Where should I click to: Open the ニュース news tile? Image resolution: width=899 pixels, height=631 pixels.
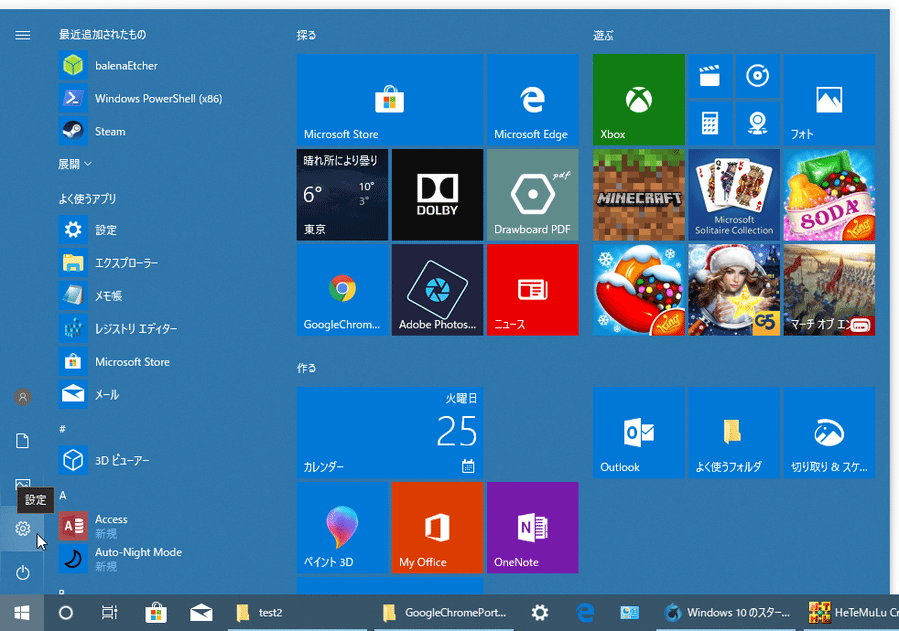533,290
